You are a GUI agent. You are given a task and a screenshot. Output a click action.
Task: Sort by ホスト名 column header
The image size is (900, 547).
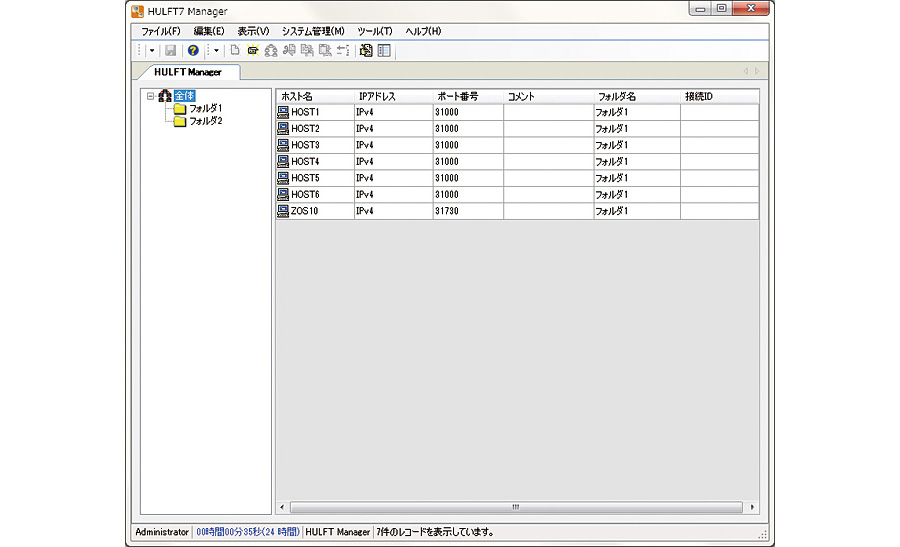point(296,96)
